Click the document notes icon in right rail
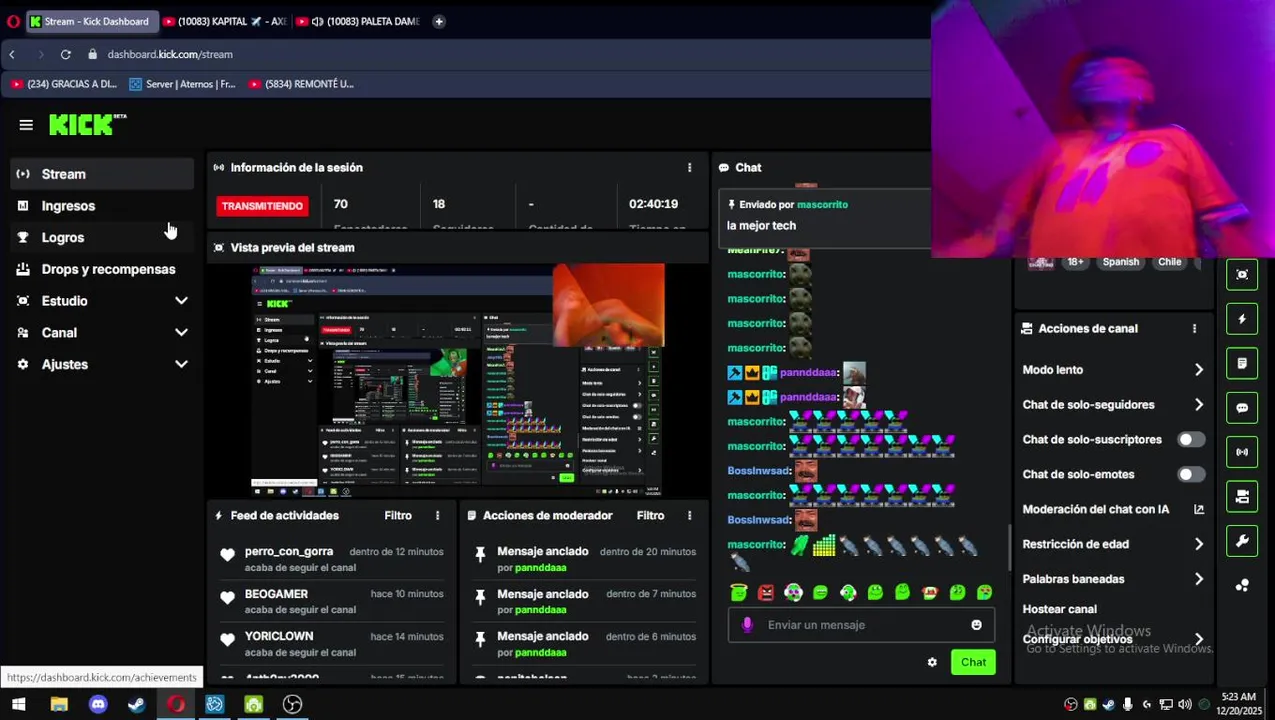The image size is (1275, 720). coord(1242,364)
